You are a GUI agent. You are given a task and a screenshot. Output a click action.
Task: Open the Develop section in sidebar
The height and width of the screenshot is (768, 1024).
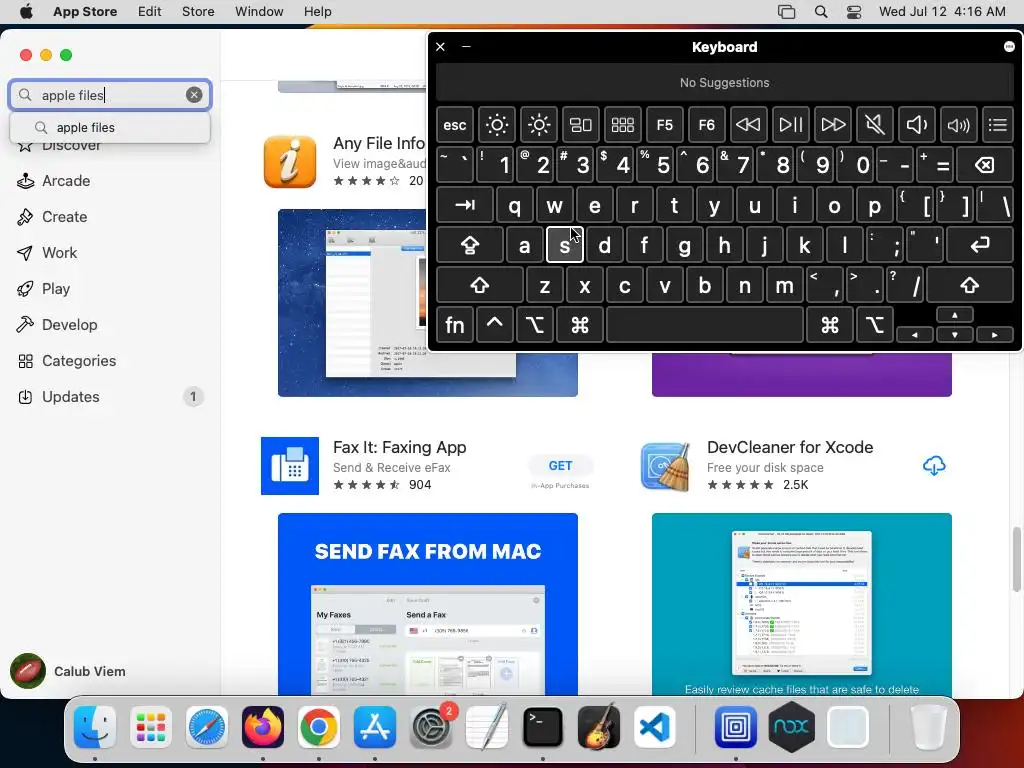tap(69, 325)
